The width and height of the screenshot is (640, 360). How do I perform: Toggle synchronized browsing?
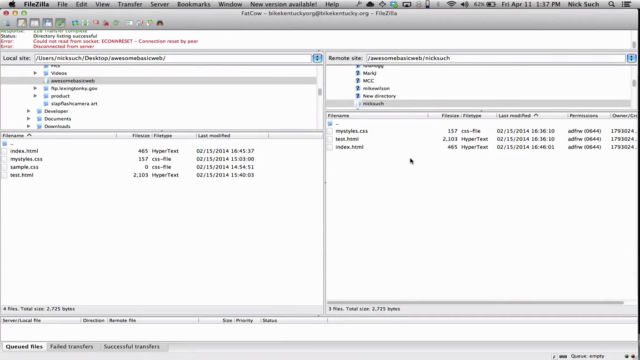coord(150,23)
